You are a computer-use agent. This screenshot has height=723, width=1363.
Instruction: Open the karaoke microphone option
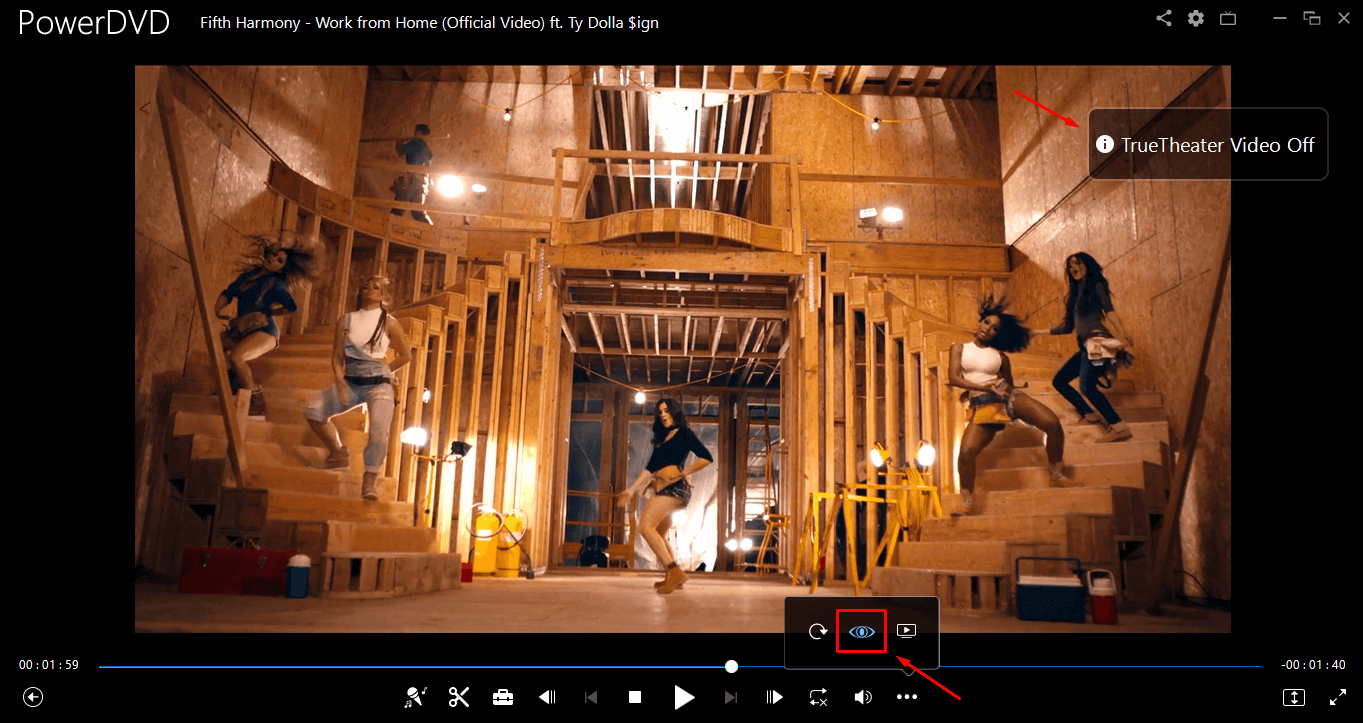coord(415,697)
